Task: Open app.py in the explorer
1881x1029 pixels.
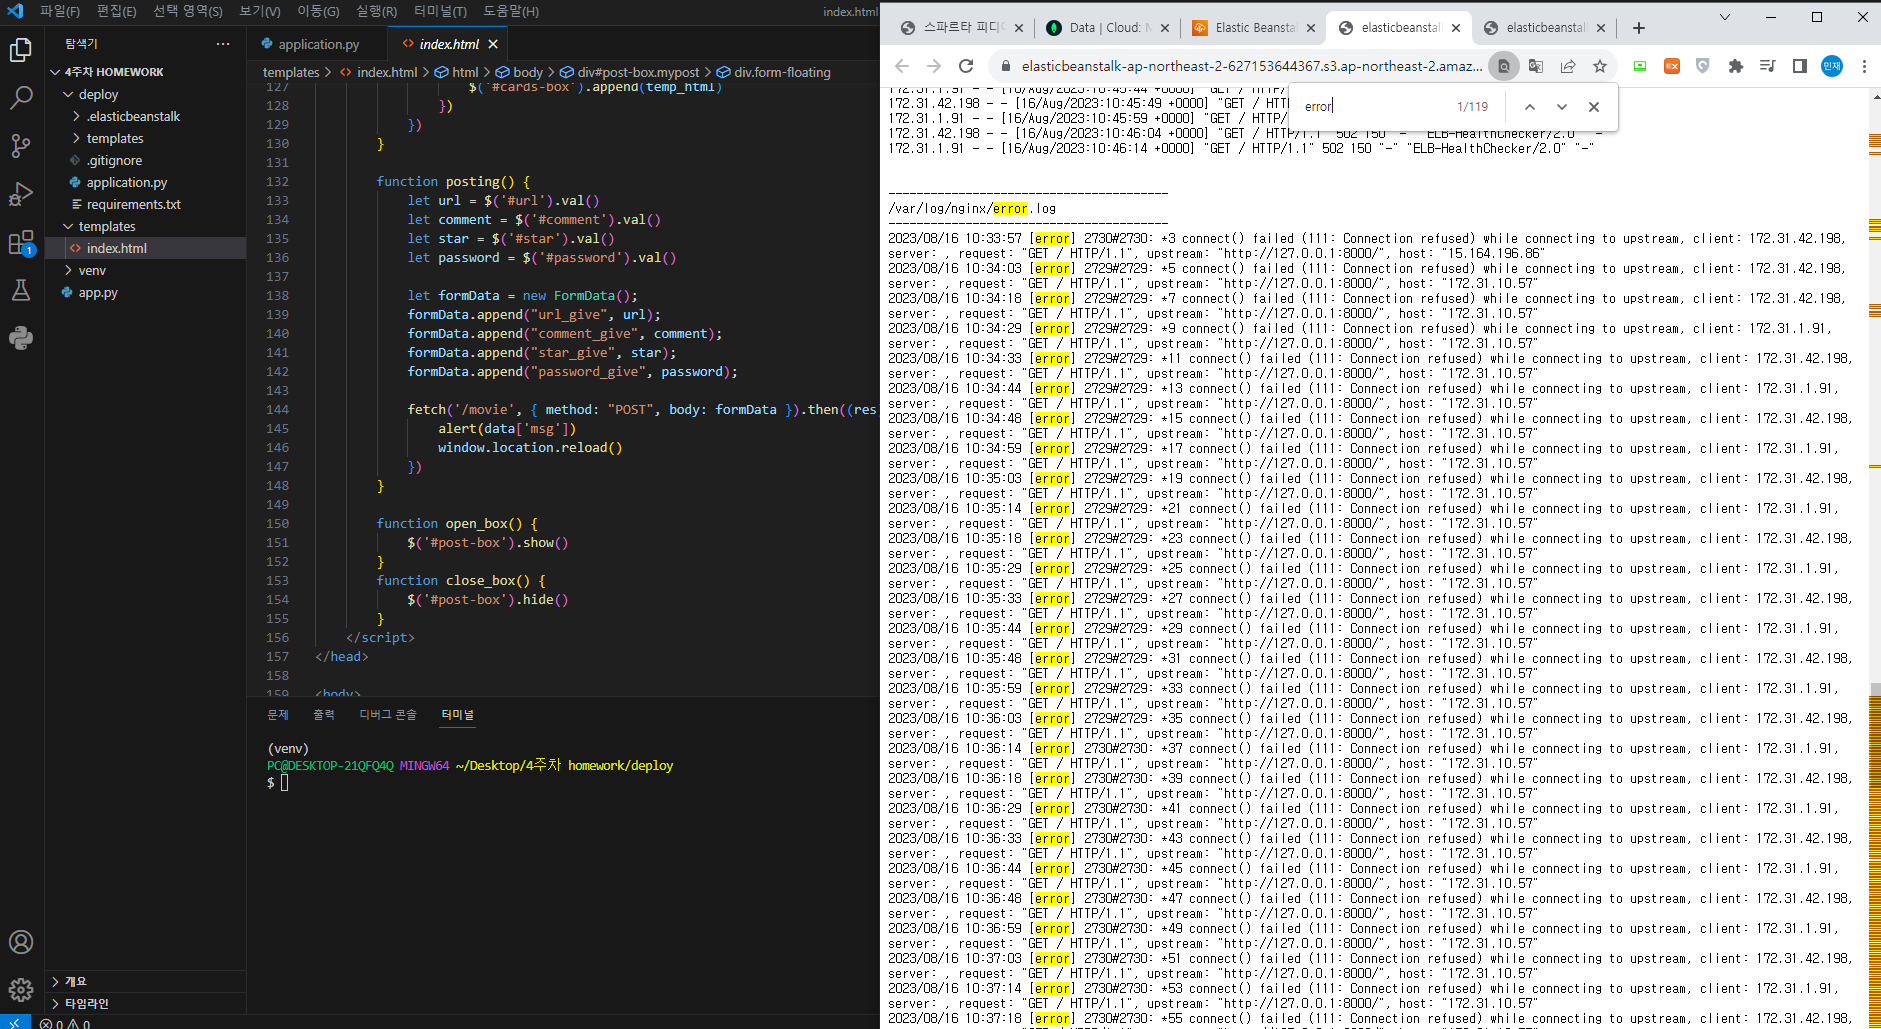Action: [x=145, y=292]
